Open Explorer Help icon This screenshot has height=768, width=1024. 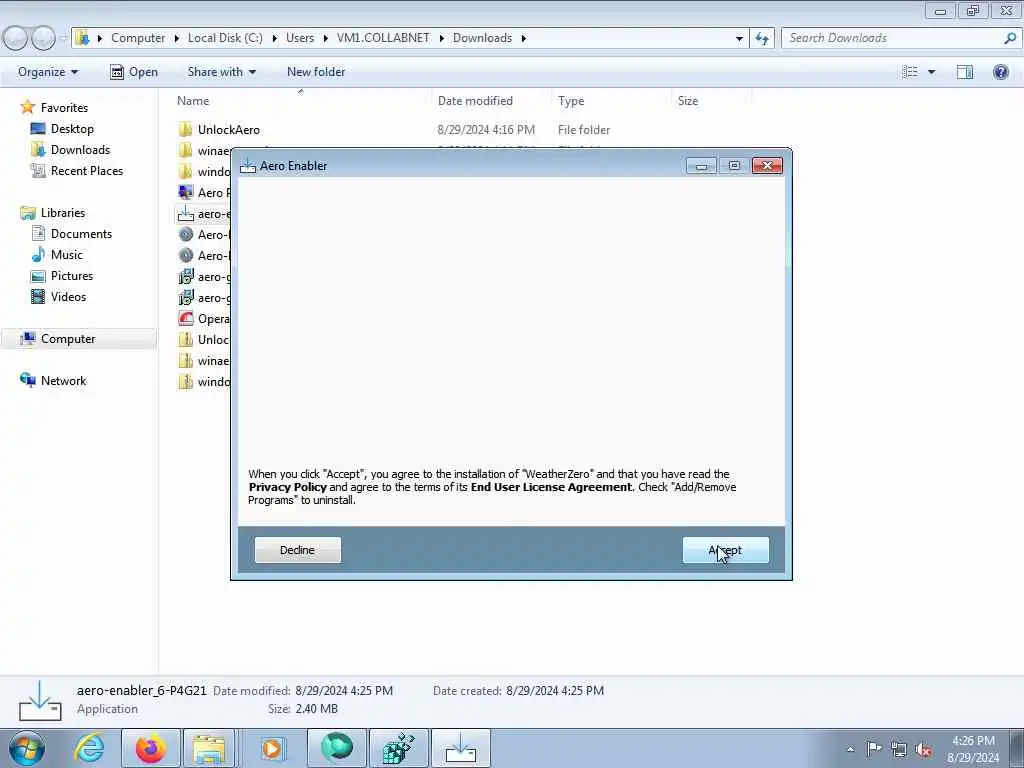1000,72
